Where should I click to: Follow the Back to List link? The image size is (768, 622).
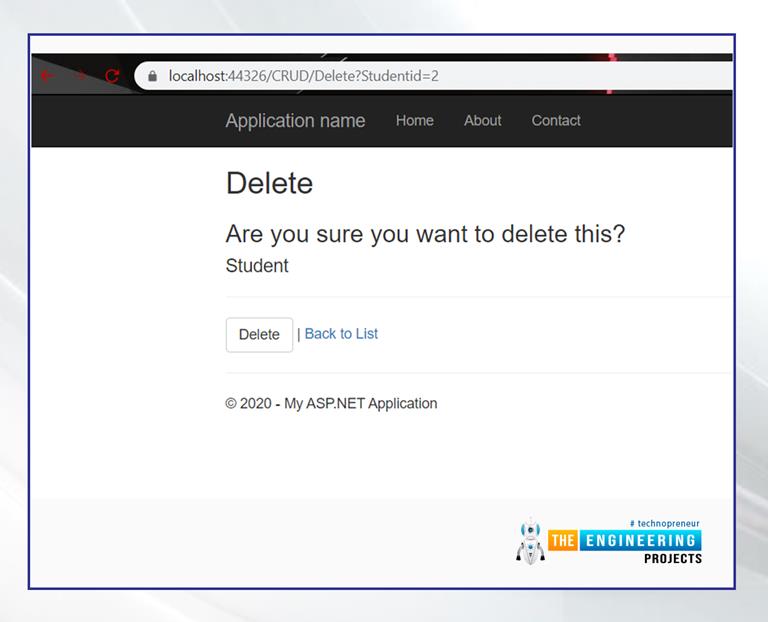341,334
